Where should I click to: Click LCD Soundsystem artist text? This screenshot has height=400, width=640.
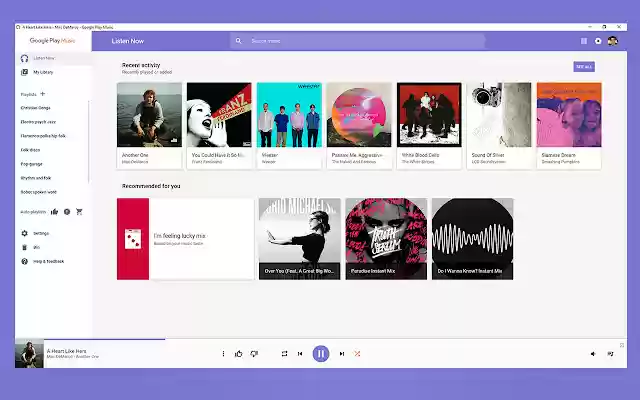coord(489,162)
